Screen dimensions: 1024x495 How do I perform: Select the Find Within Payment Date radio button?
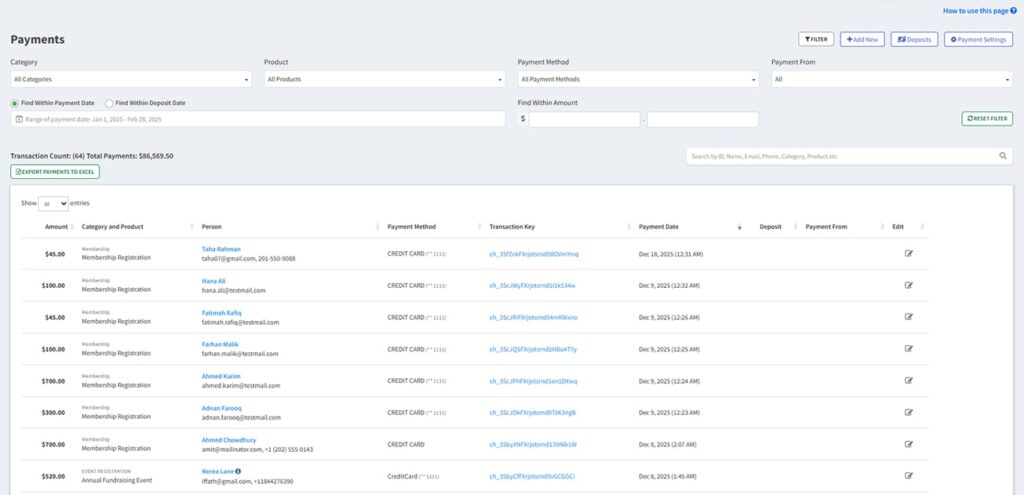14,103
